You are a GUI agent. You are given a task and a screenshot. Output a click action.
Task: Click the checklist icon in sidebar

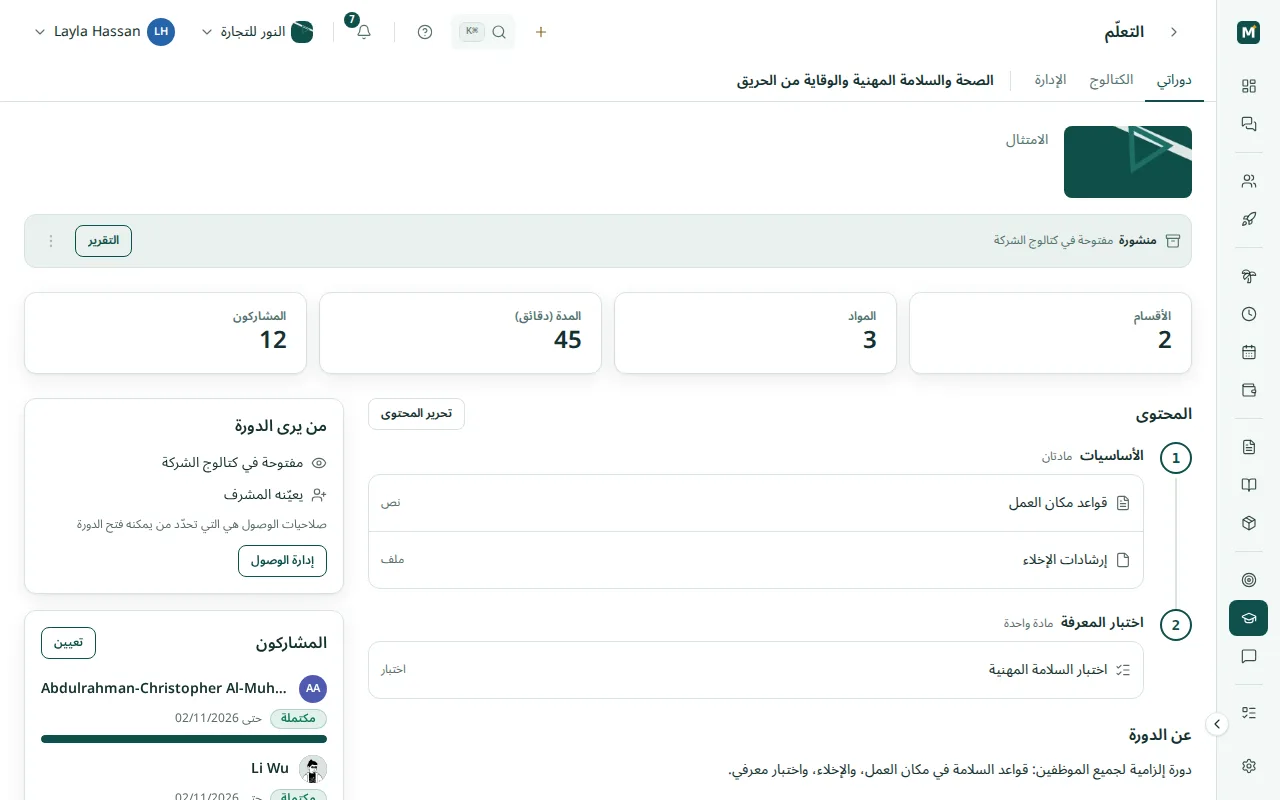tap(1248, 713)
